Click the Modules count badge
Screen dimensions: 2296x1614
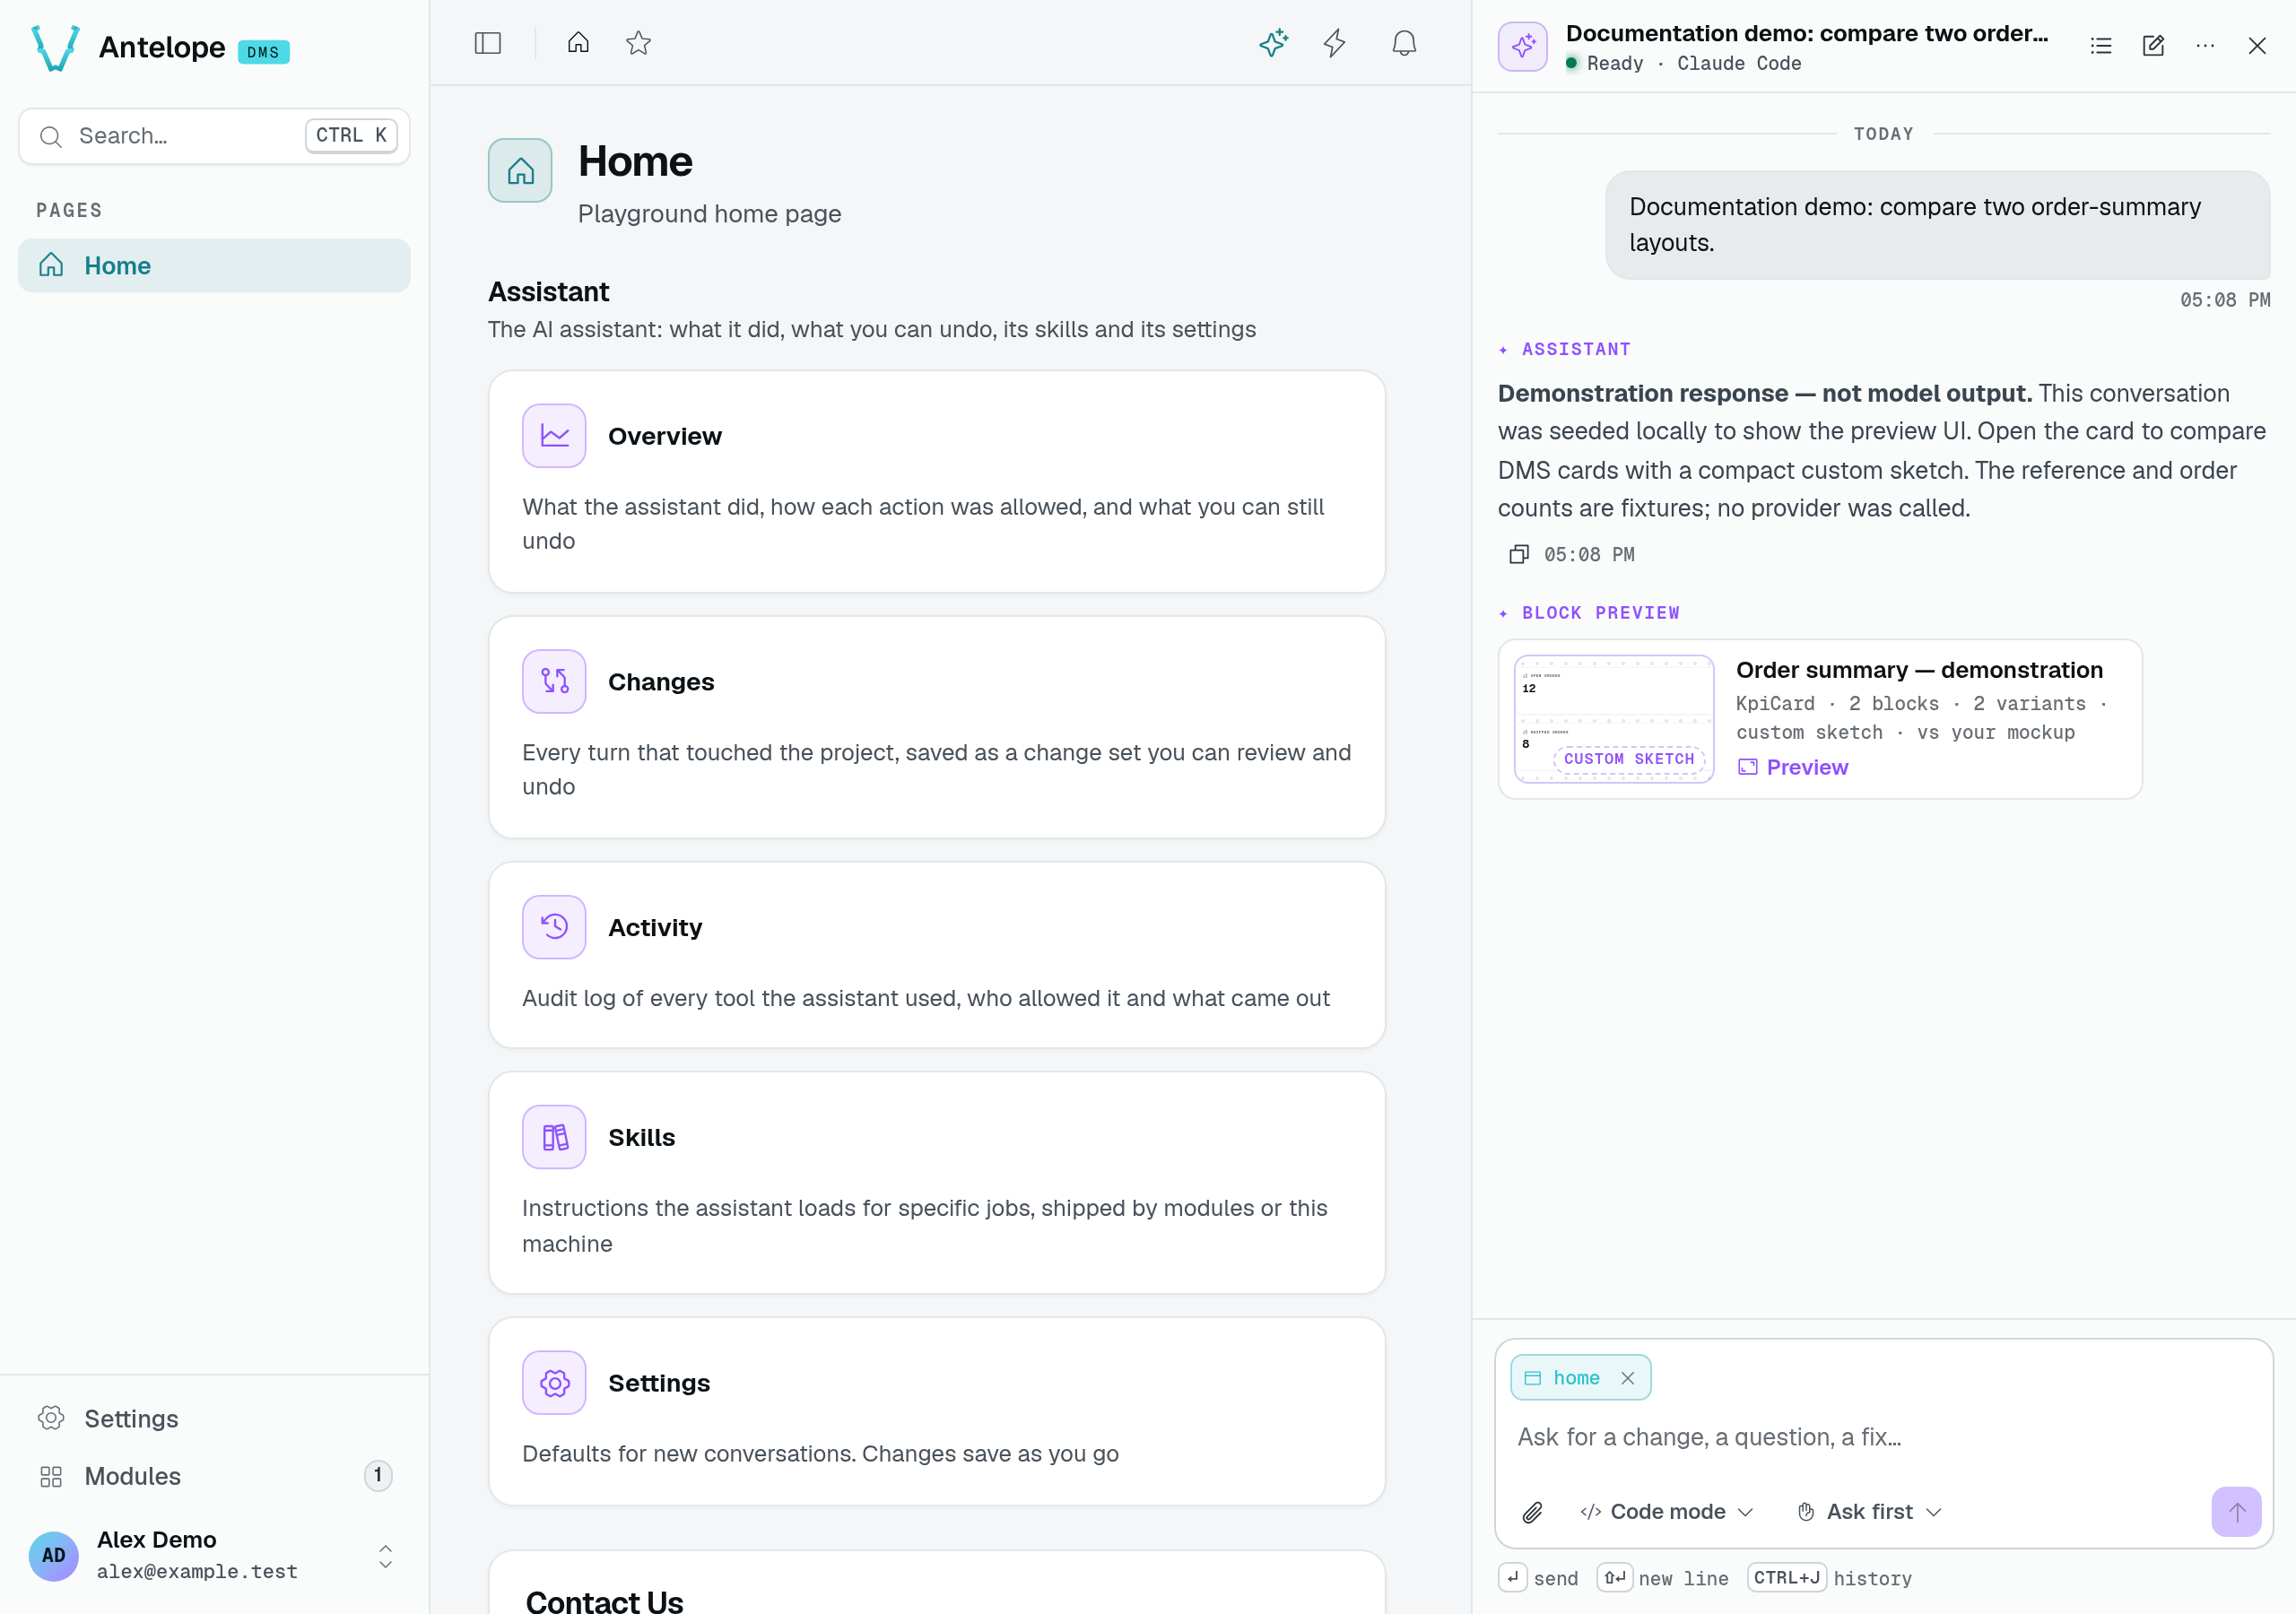click(x=378, y=1476)
